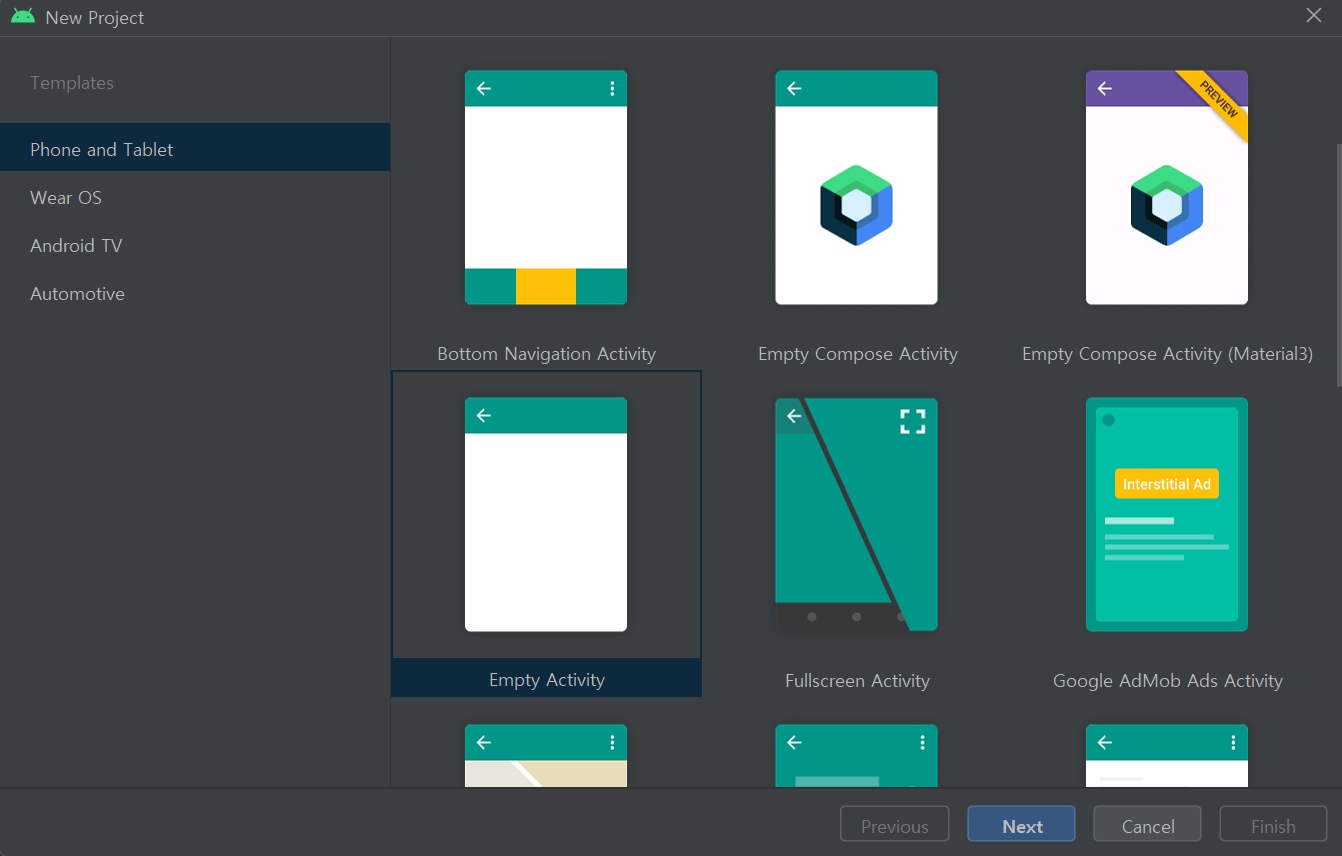
Task: Click the Previous button
Action: click(x=894, y=825)
